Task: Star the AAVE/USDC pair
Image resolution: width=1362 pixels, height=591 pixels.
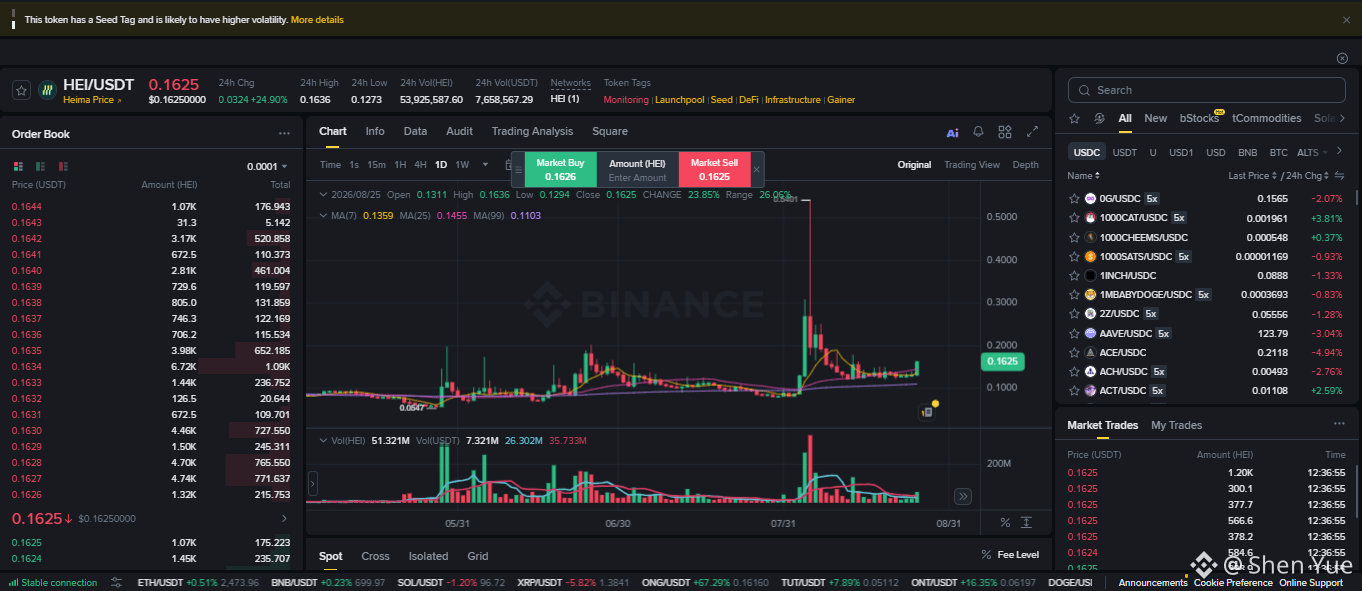Action: pyautogui.click(x=1074, y=333)
